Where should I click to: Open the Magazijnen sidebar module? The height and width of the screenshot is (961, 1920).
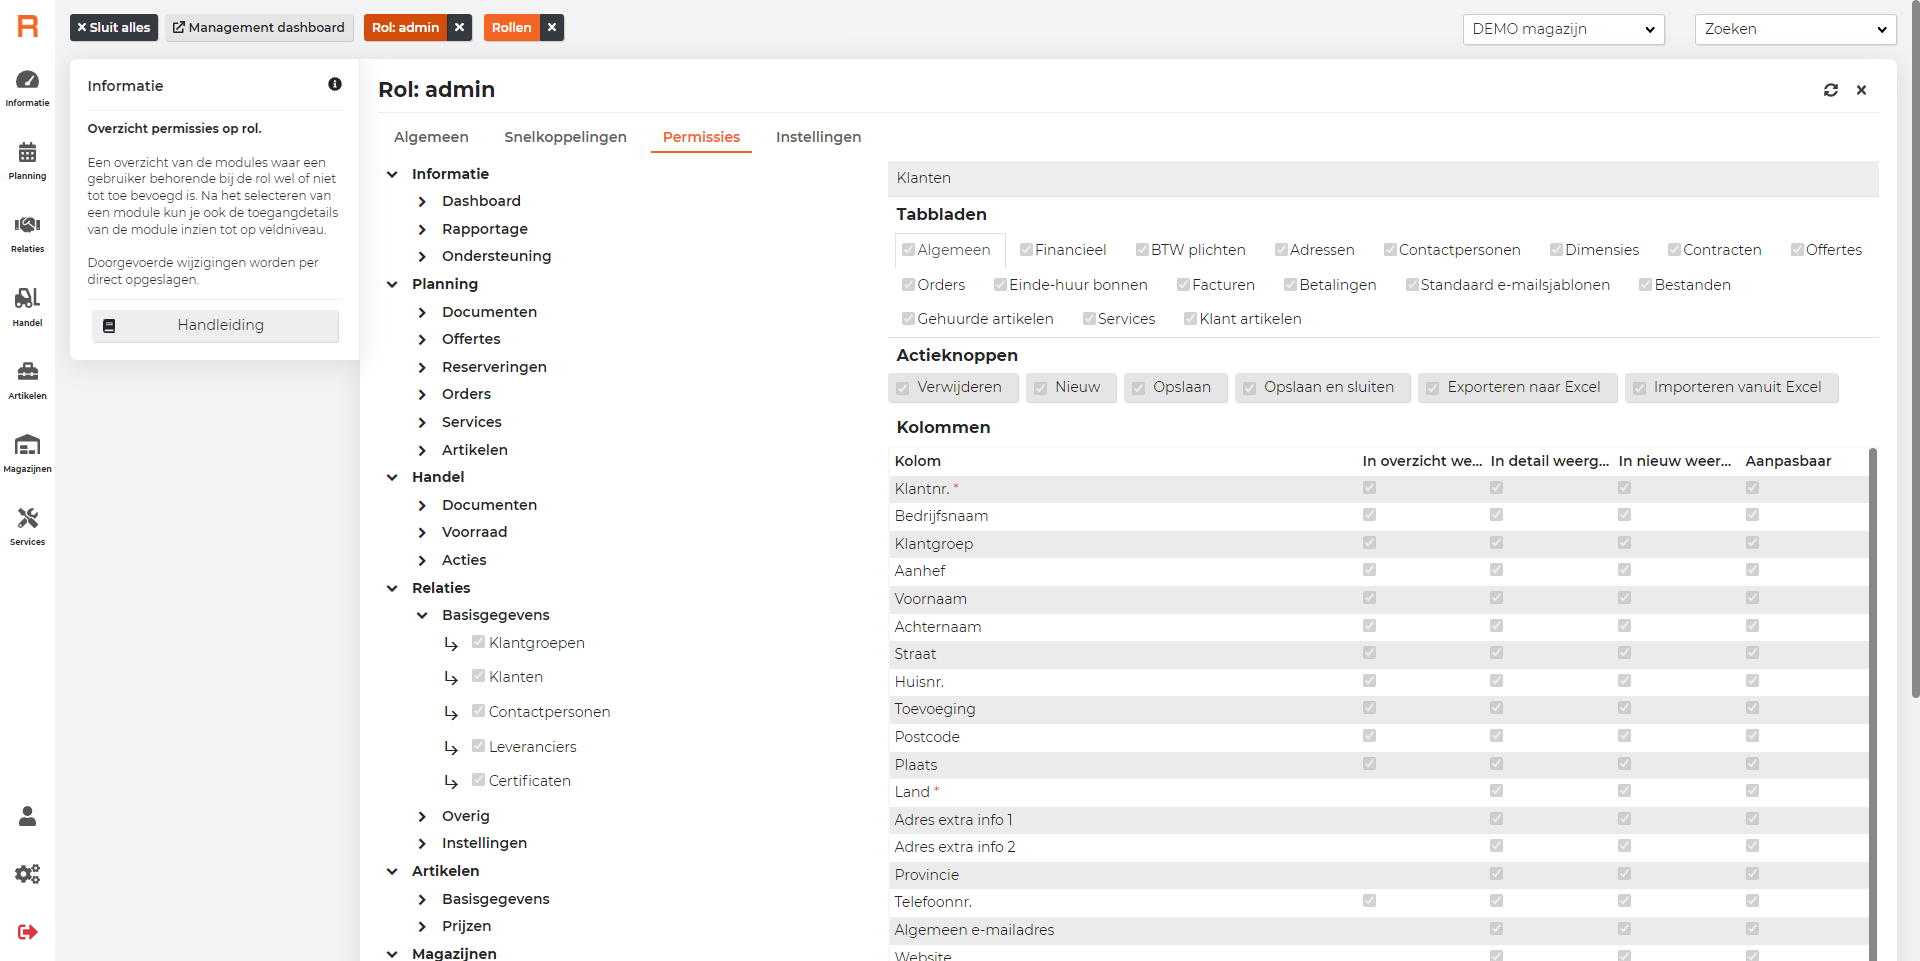pyautogui.click(x=27, y=453)
